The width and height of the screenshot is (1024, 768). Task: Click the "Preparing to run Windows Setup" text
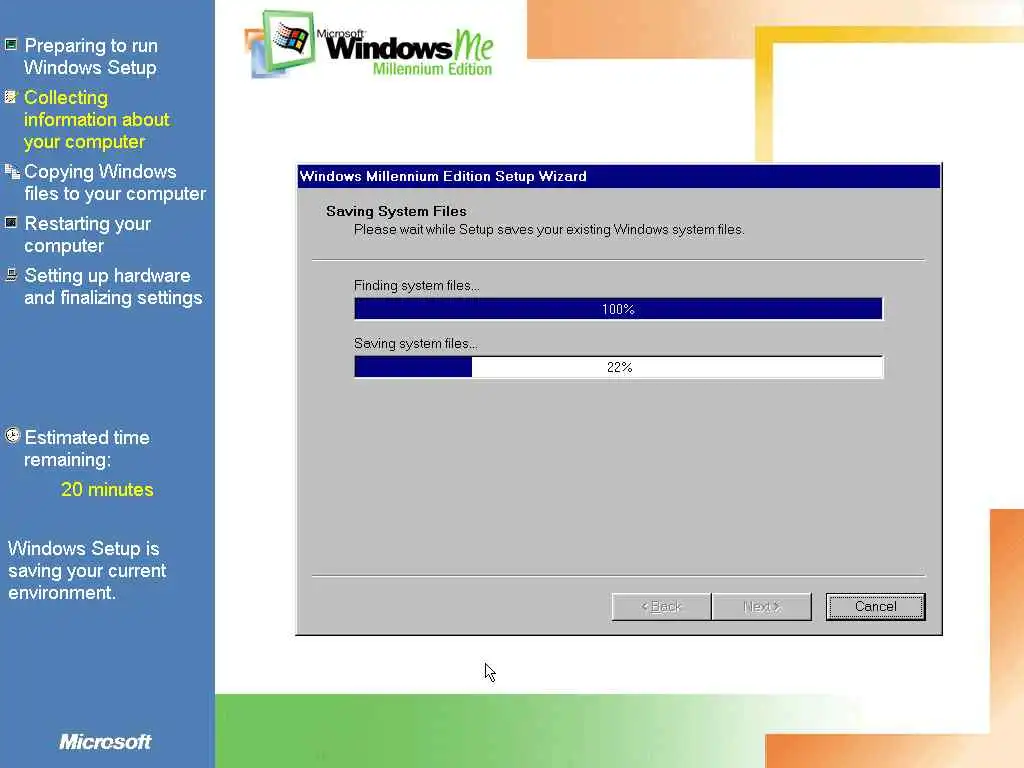tap(91, 56)
